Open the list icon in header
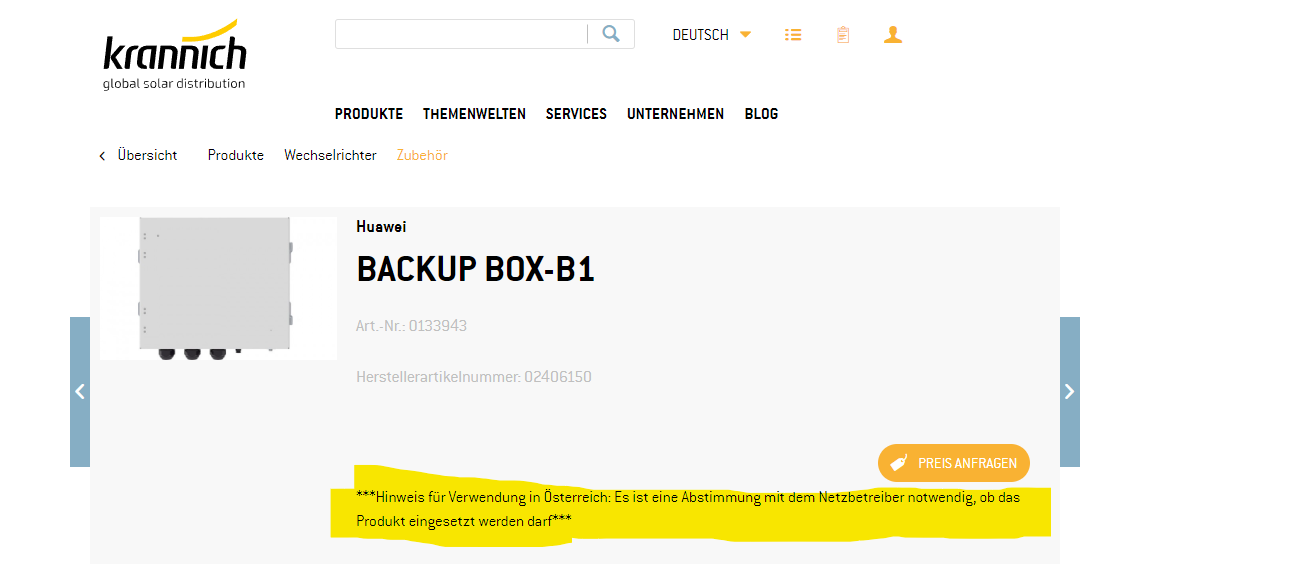1313x564 pixels. click(x=793, y=34)
